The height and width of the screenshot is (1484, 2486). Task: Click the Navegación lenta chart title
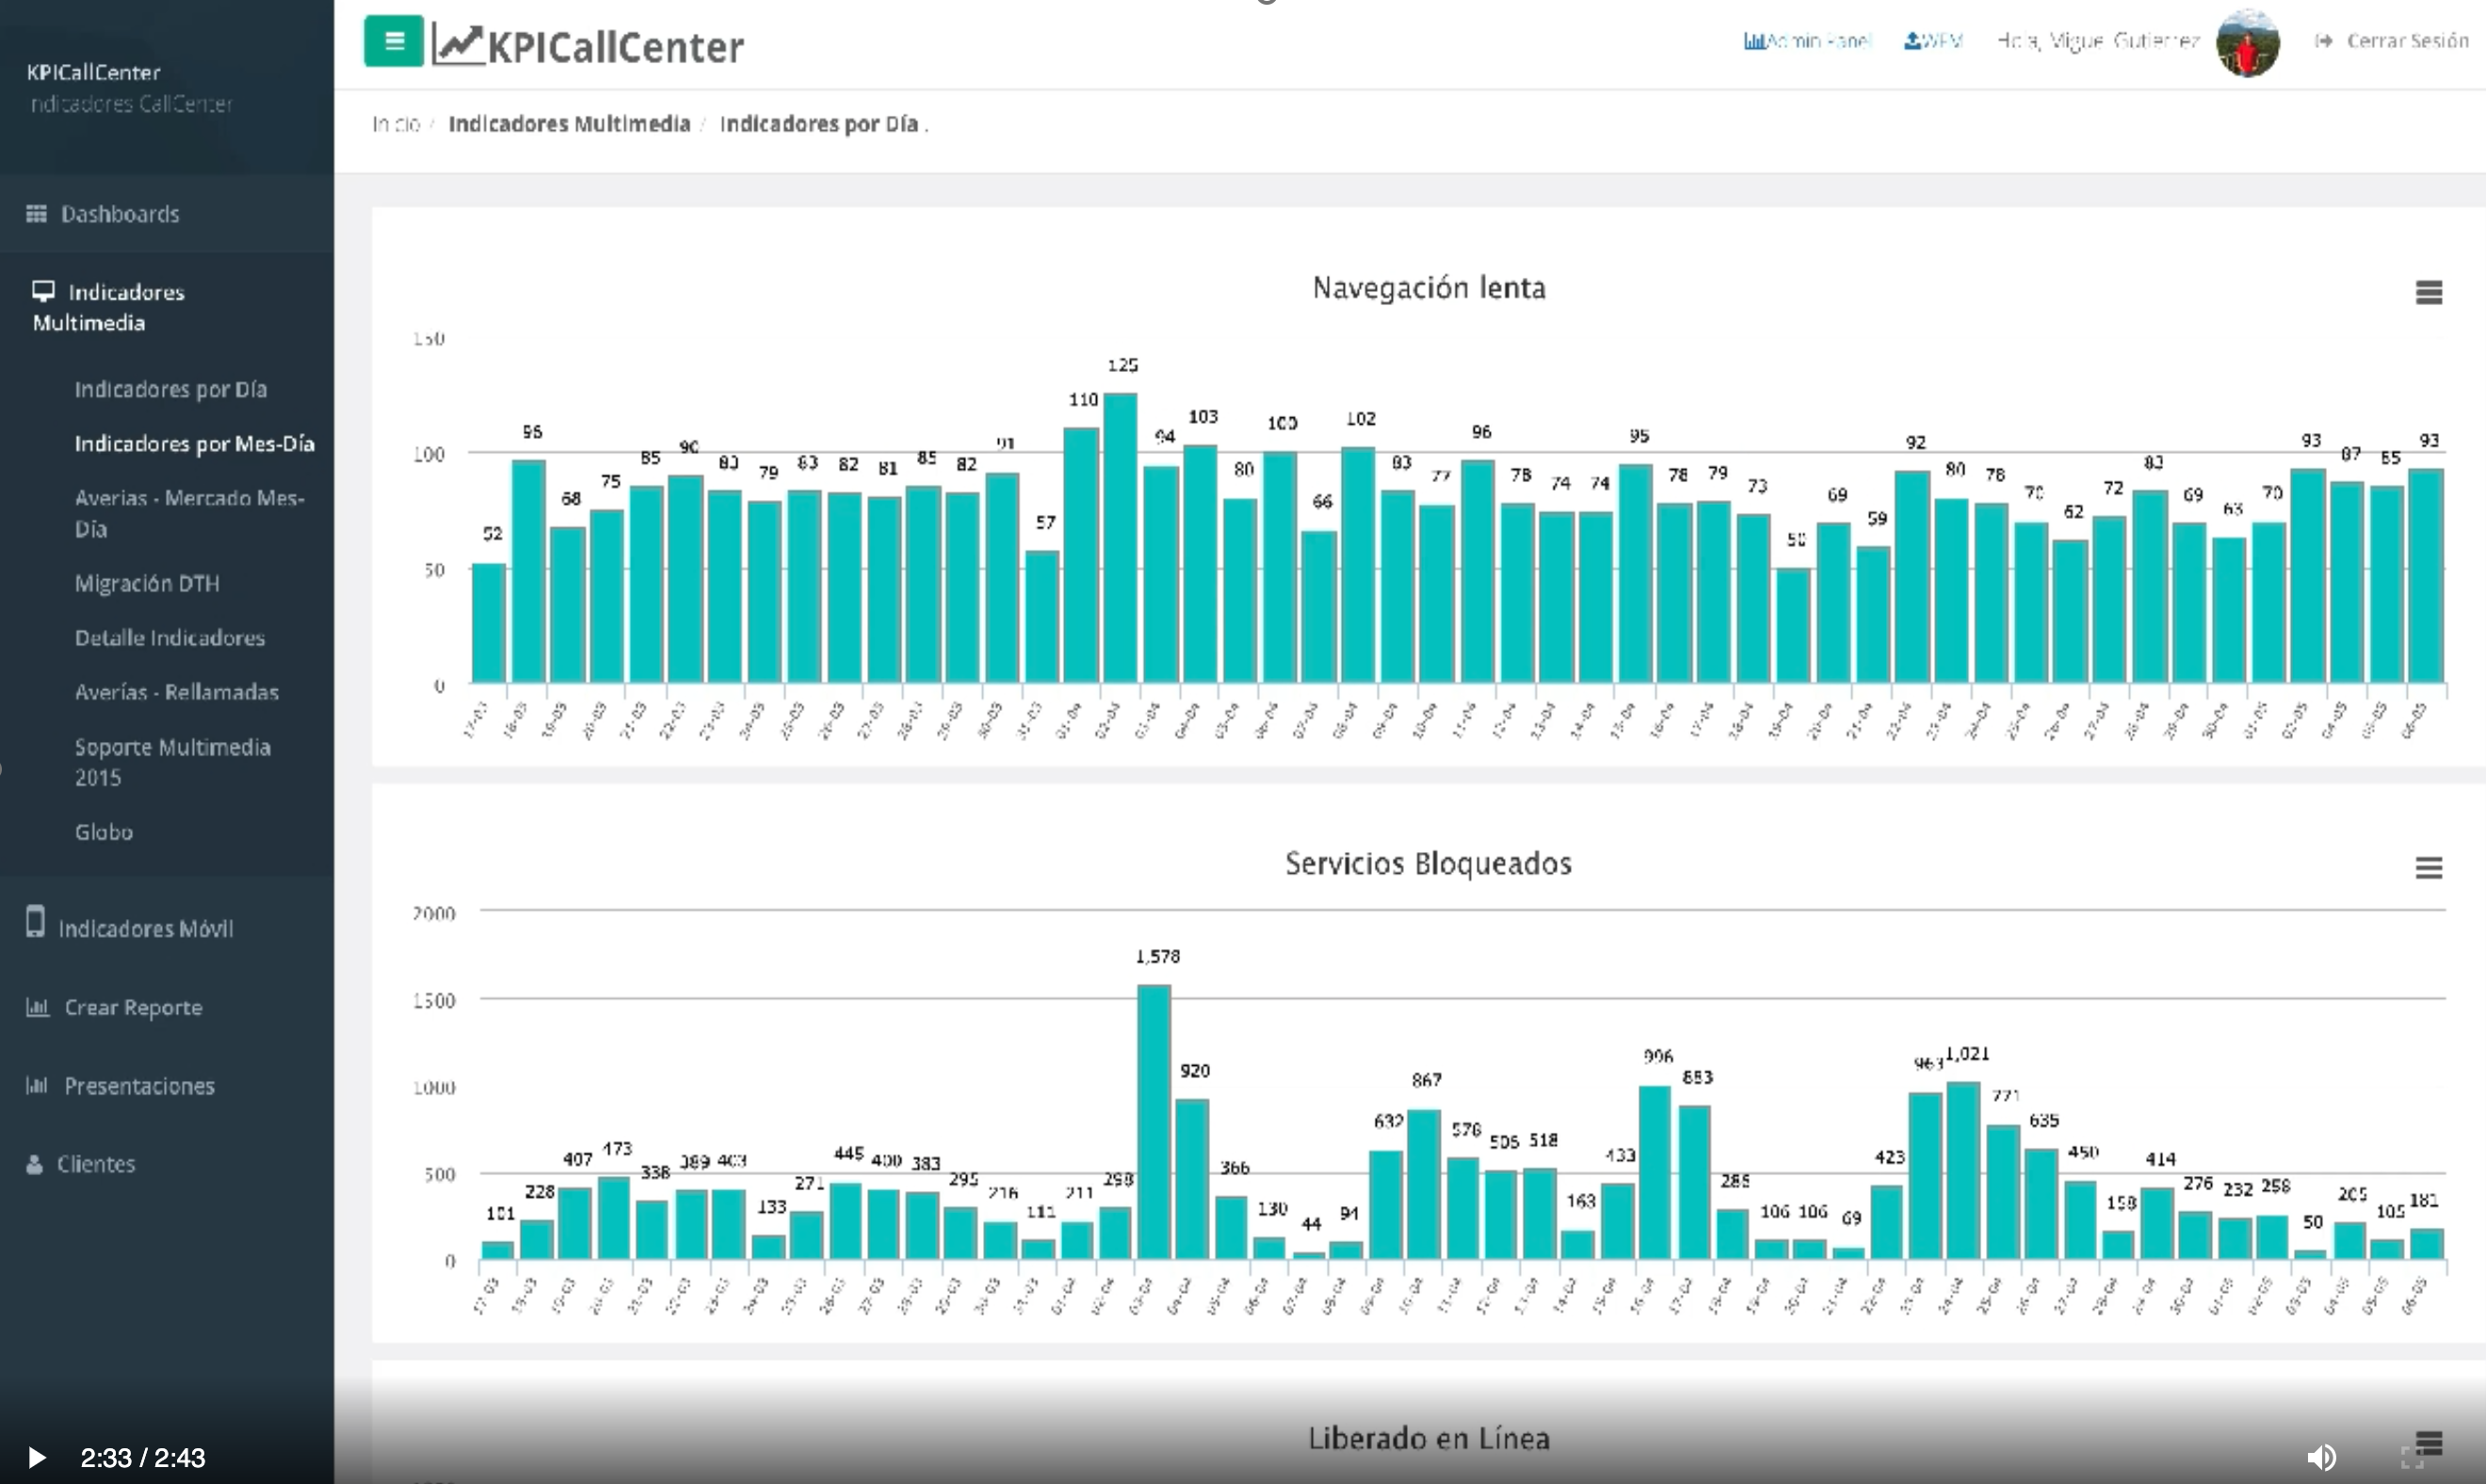(x=1429, y=288)
